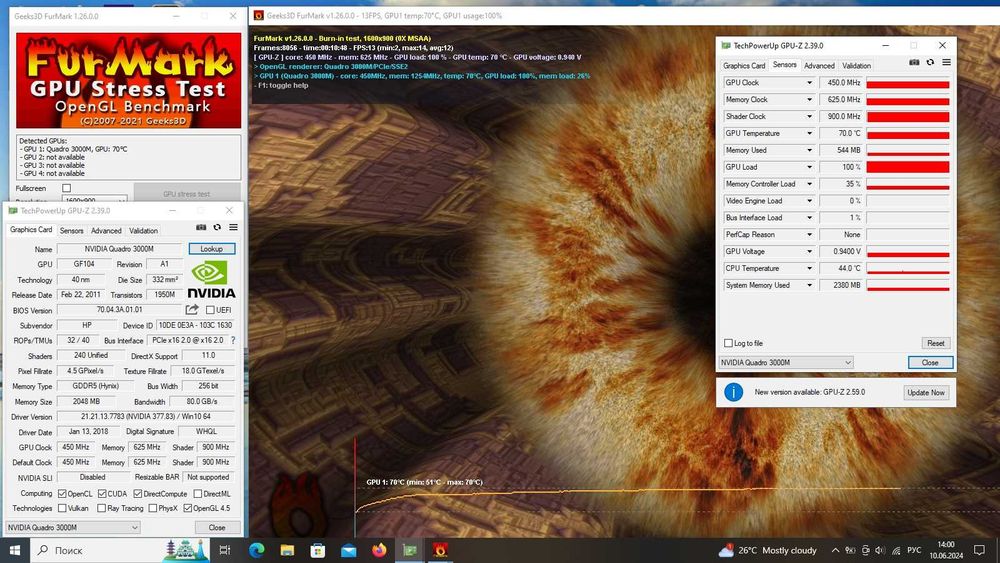The width and height of the screenshot is (1000, 563).
Task: Show hidden tray icons chevron
Action: (x=835, y=550)
